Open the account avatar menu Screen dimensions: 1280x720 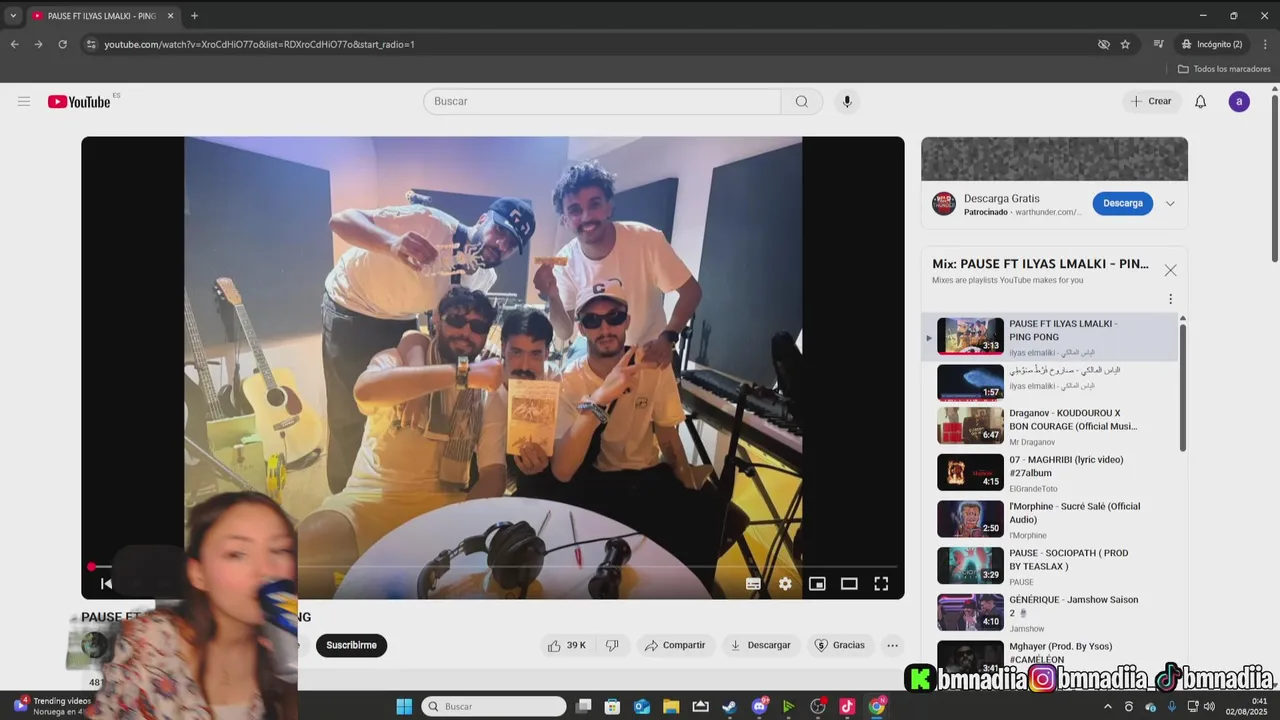coord(1239,101)
